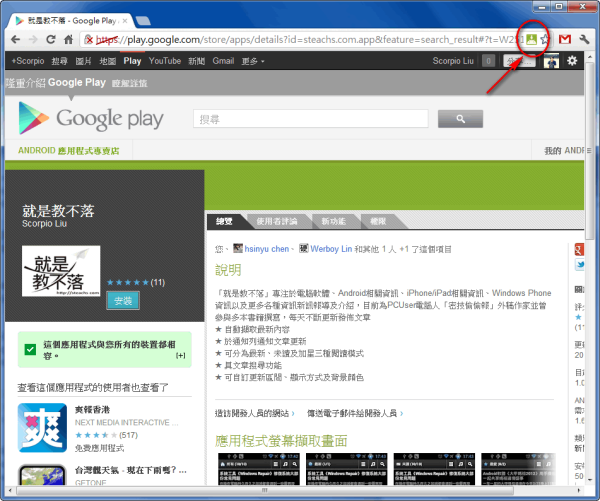Open the Gmail extension icon
Screen dimensions: 600x501
pos(565,40)
